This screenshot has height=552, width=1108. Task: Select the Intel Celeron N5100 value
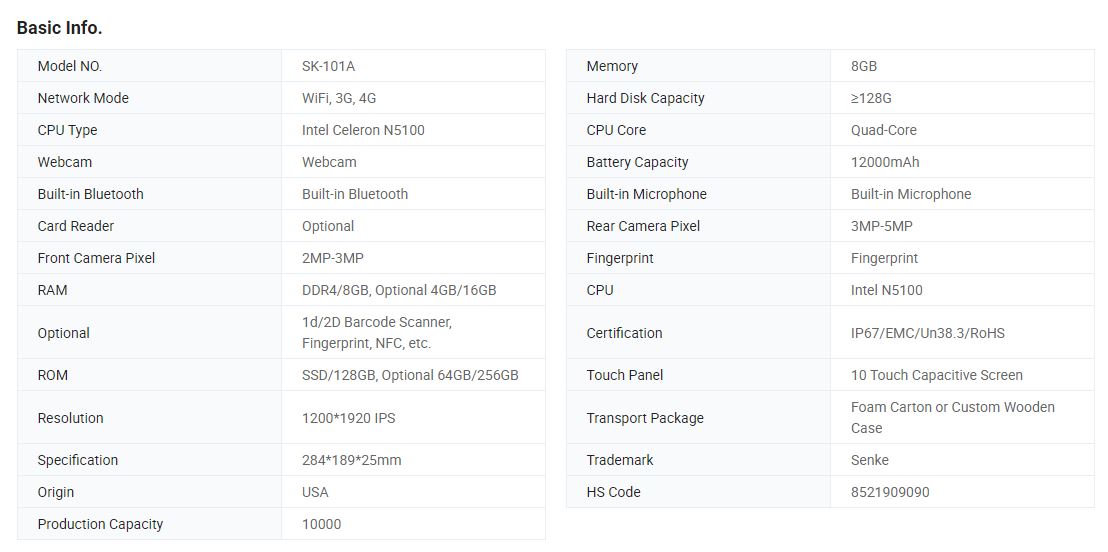tap(363, 130)
